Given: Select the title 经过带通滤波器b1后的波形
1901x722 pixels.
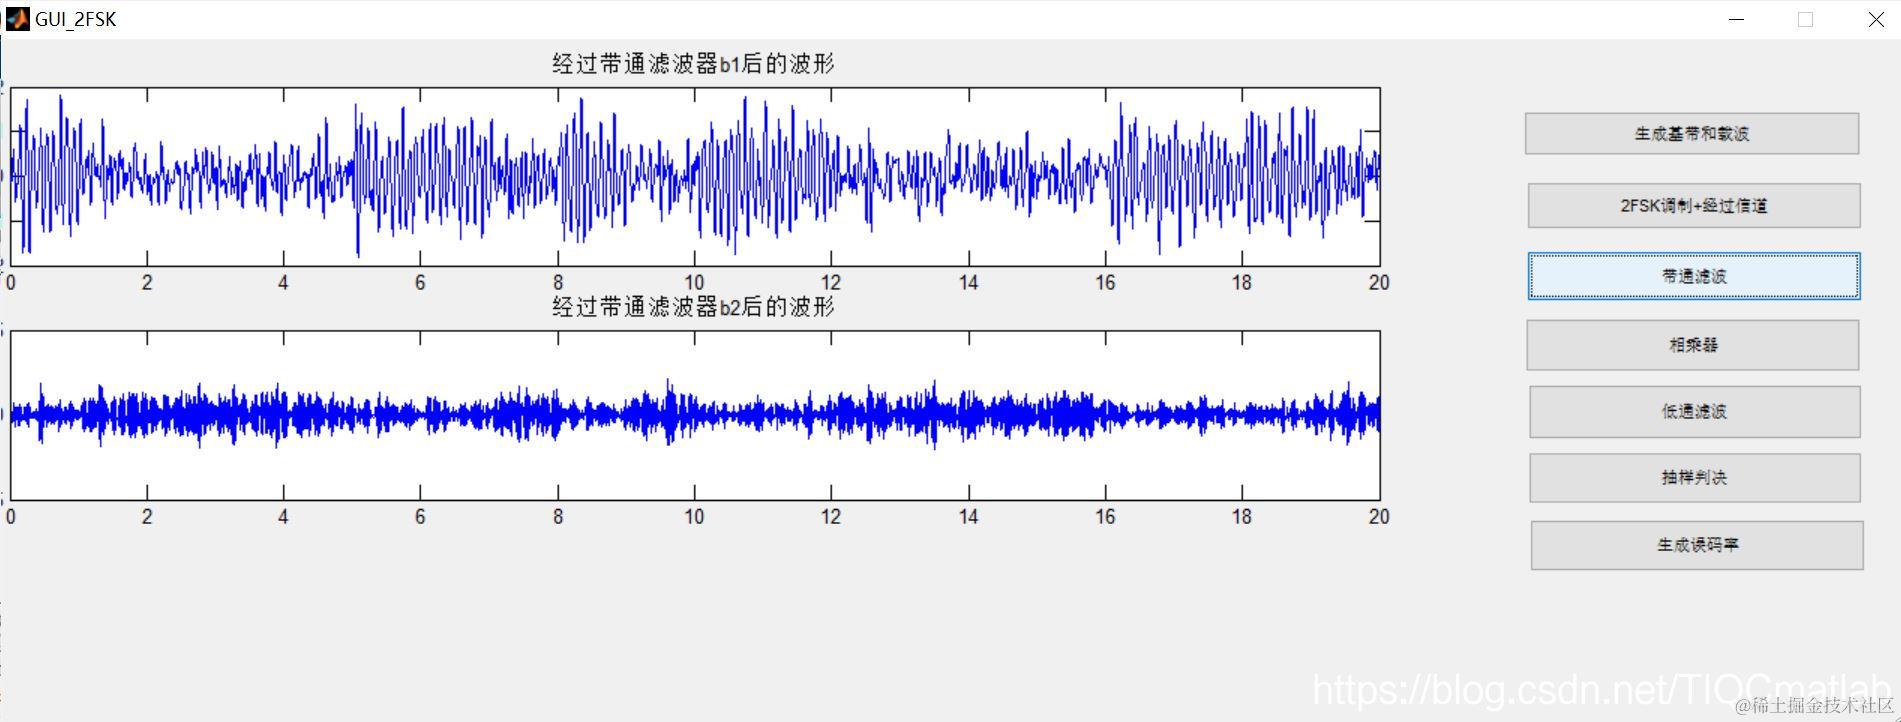Looking at the screenshot, I should click(x=693, y=64).
